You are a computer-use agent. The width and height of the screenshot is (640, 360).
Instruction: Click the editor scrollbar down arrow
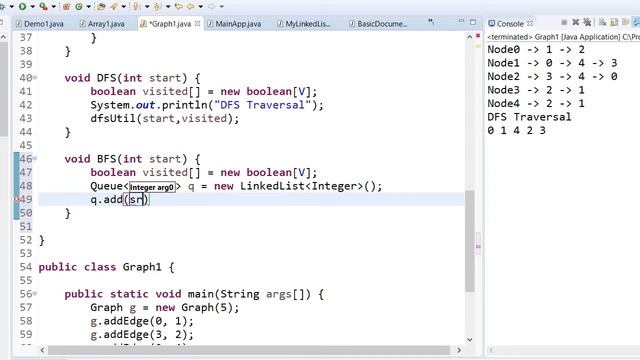(470, 339)
